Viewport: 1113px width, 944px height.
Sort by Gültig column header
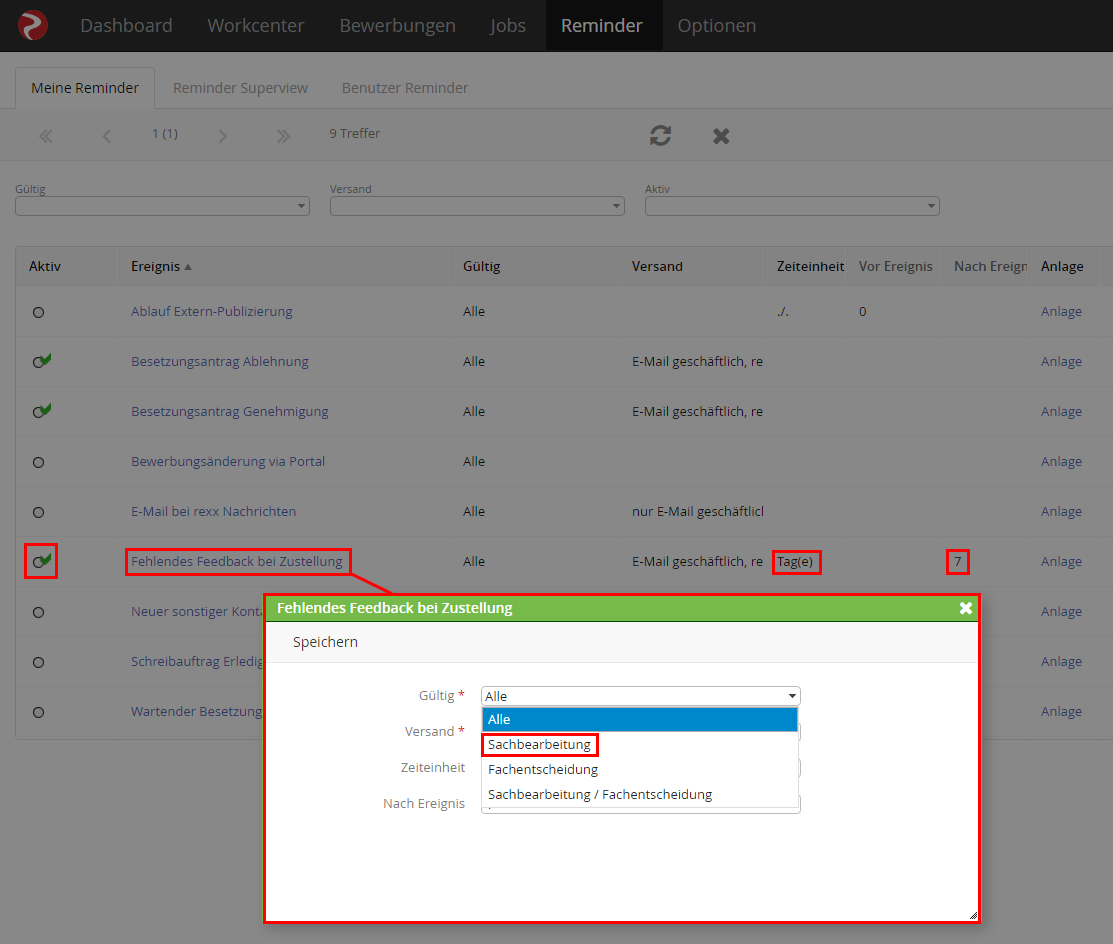point(481,266)
